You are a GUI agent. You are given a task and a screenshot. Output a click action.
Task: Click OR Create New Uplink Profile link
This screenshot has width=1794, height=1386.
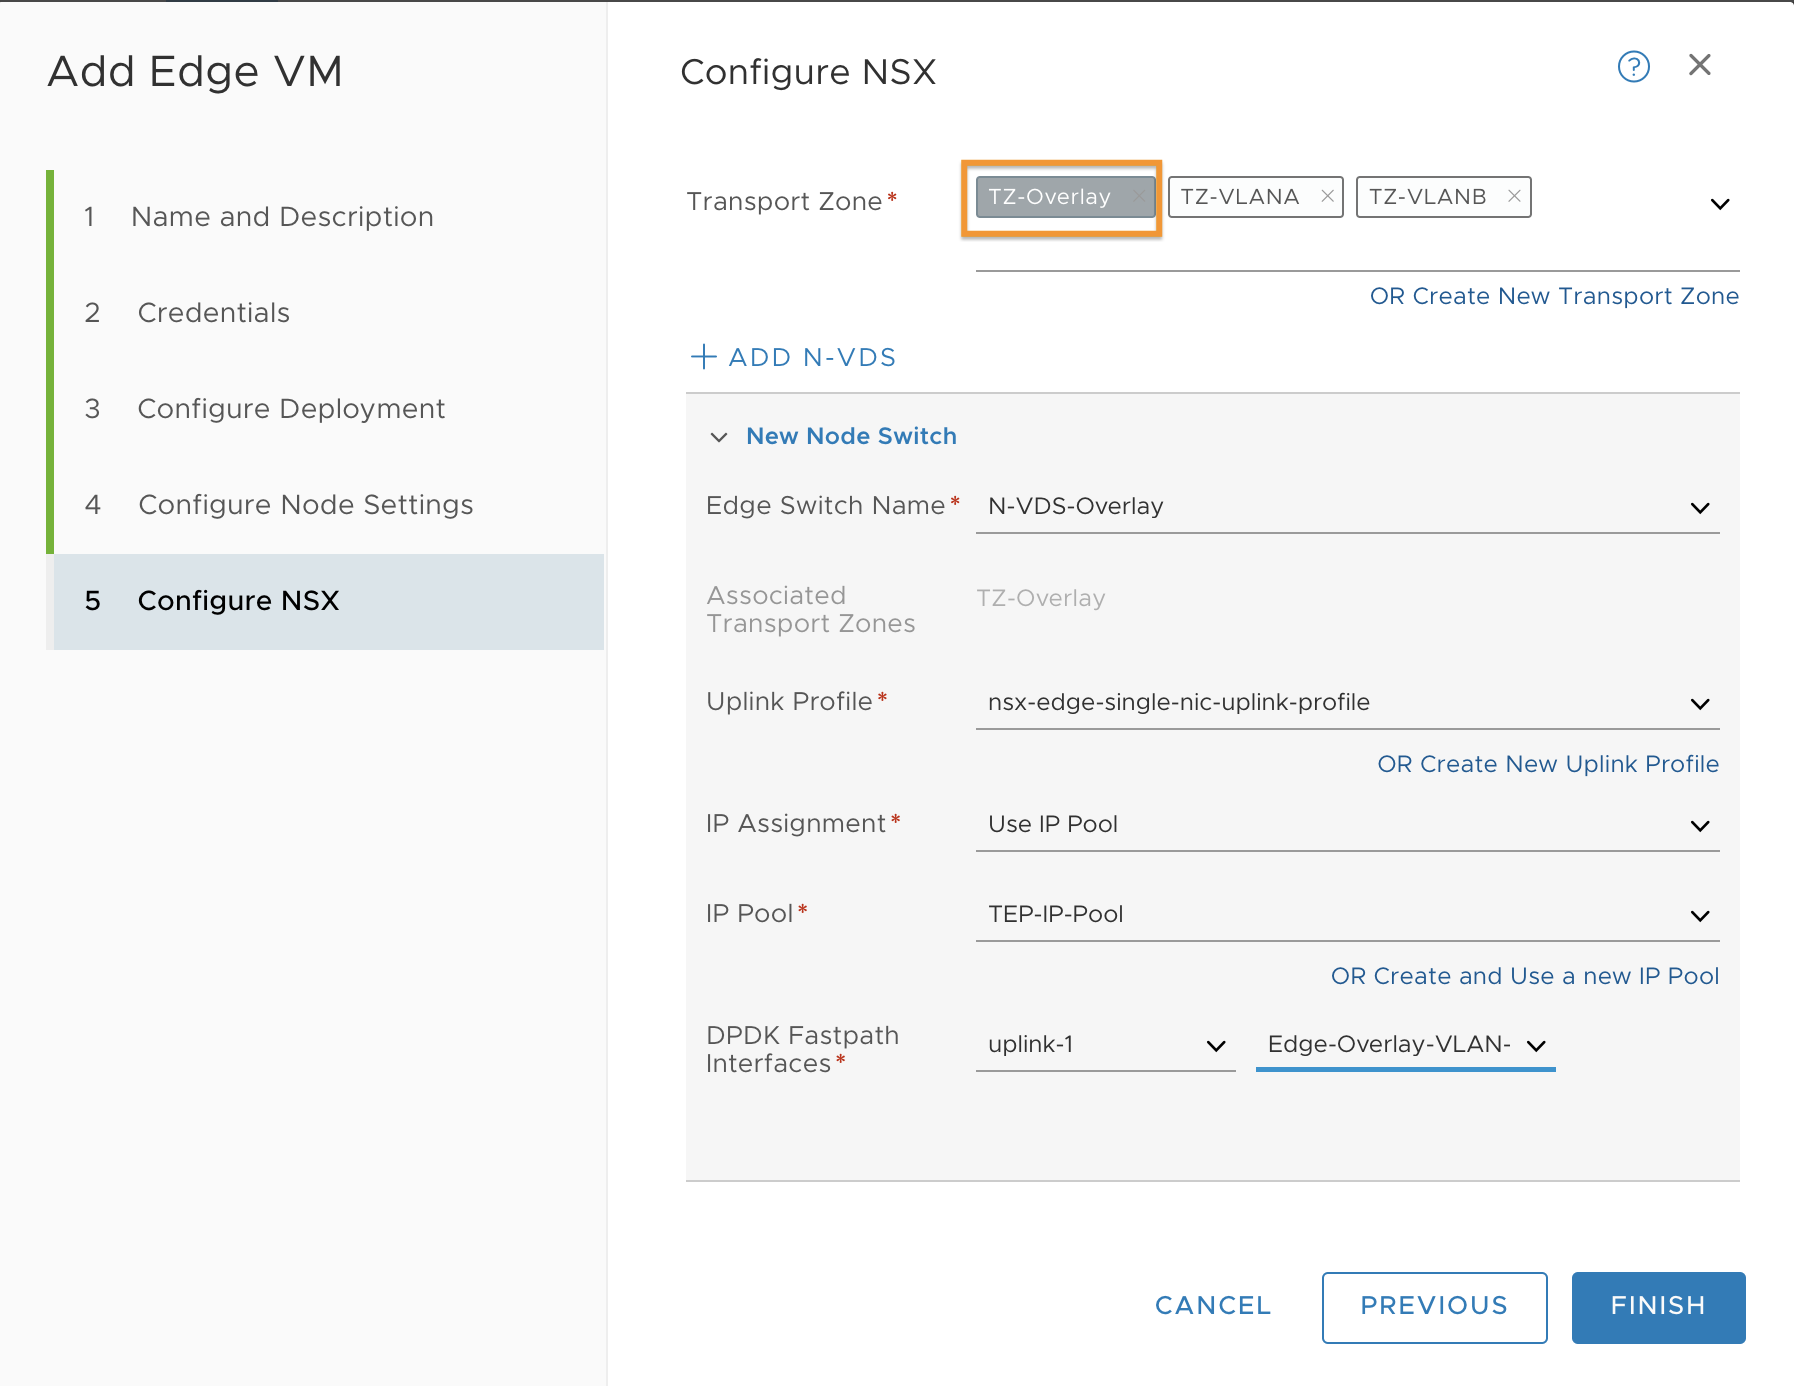(x=1548, y=764)
